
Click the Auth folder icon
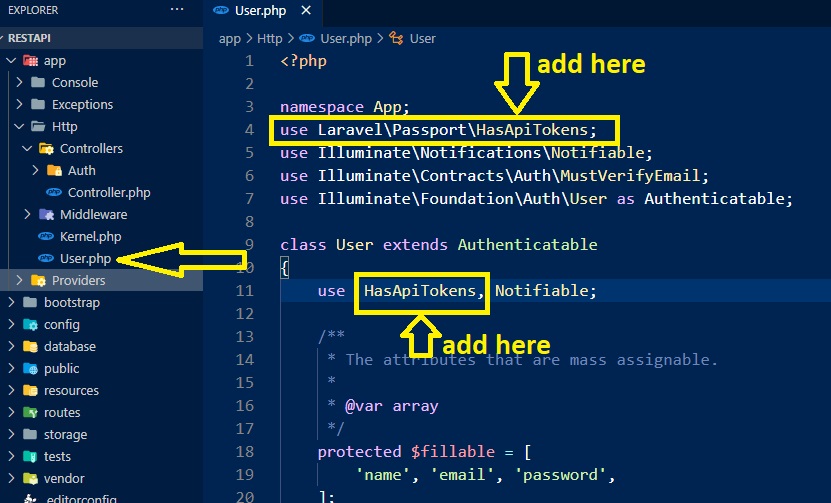pos(53,171)
